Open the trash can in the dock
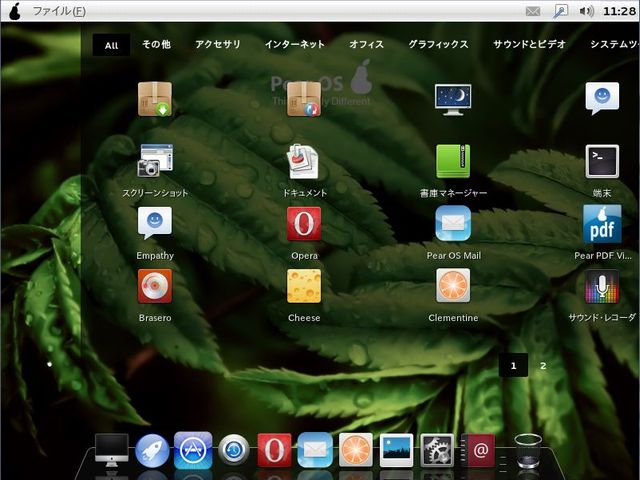This screenshot has height=480, width=640. pyautogui.click(x=528, y=451)
